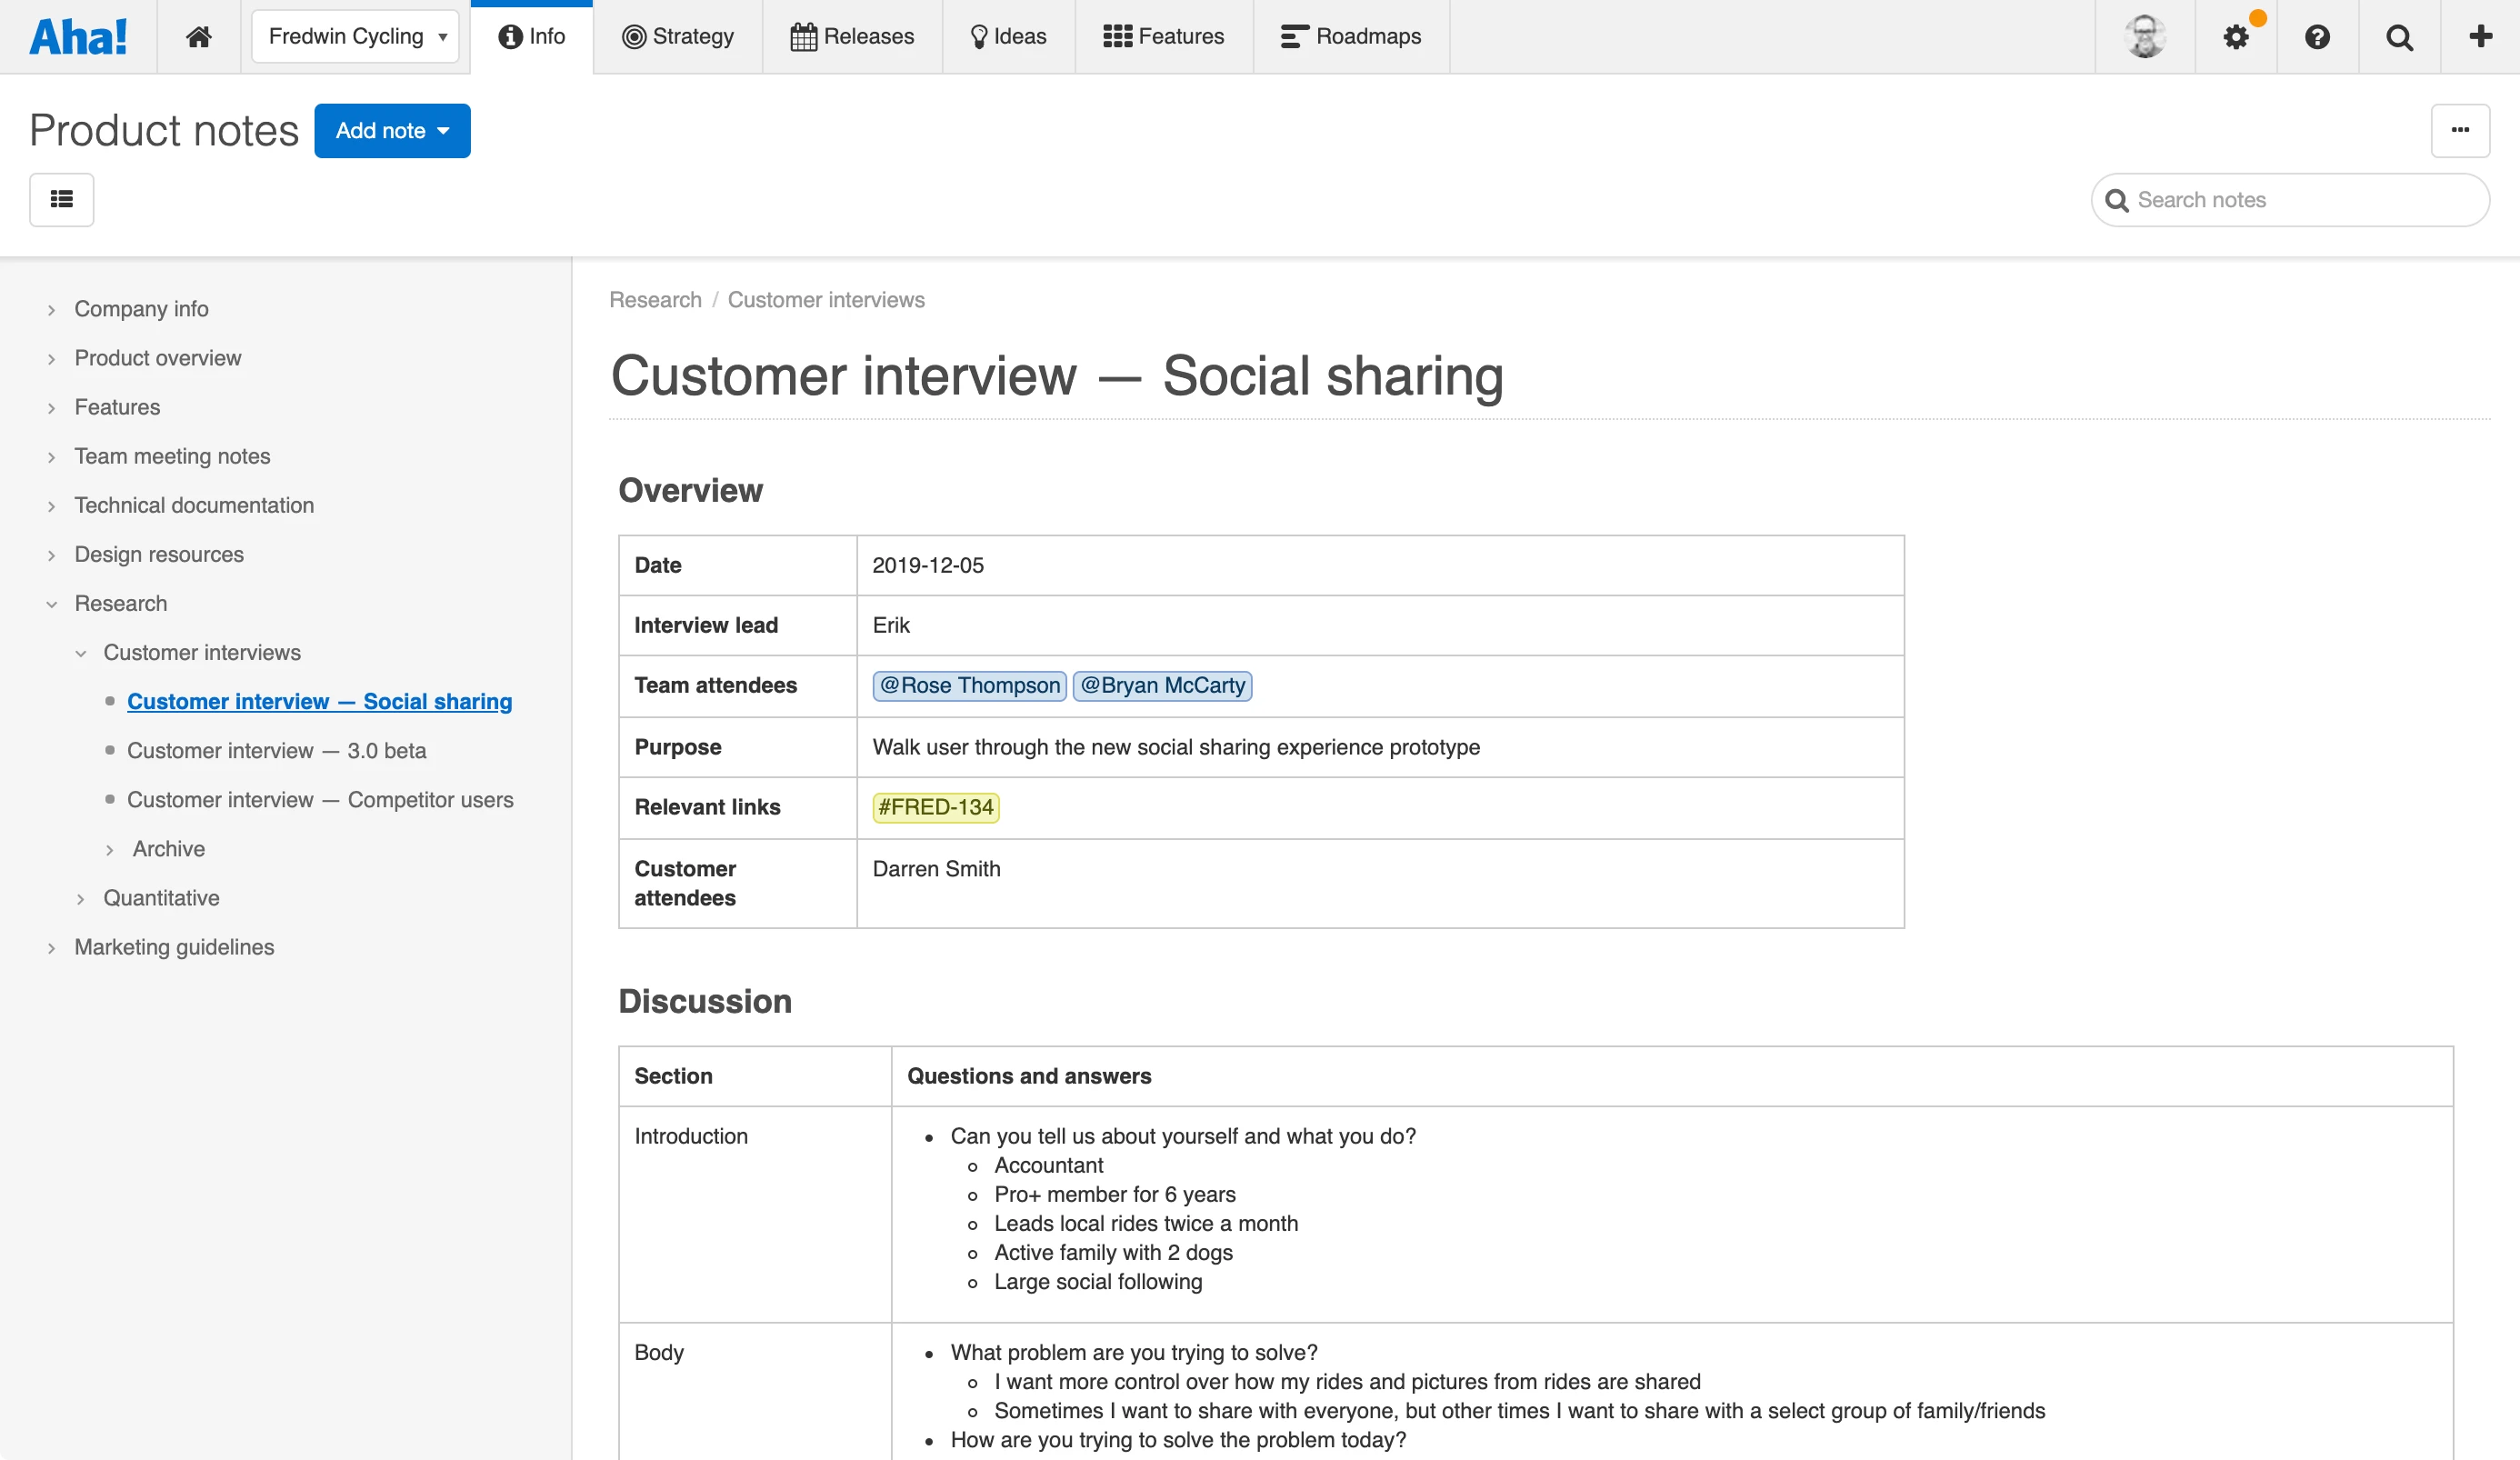Click the user avatar picture
This screenshot has height=1460, width=2520.
[x=2144, y=37]
